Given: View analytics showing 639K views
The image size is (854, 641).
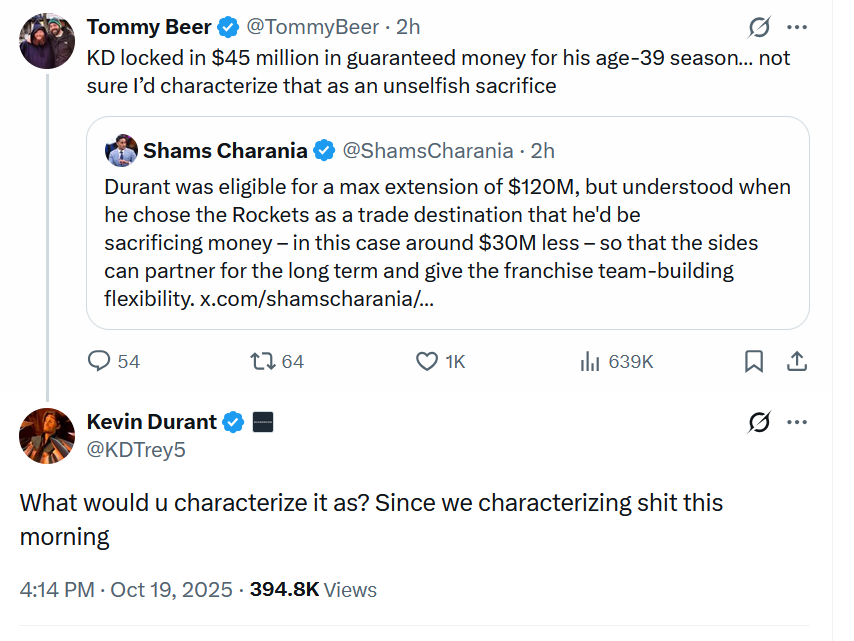Looking at the screenshot, I should point(590,361).
